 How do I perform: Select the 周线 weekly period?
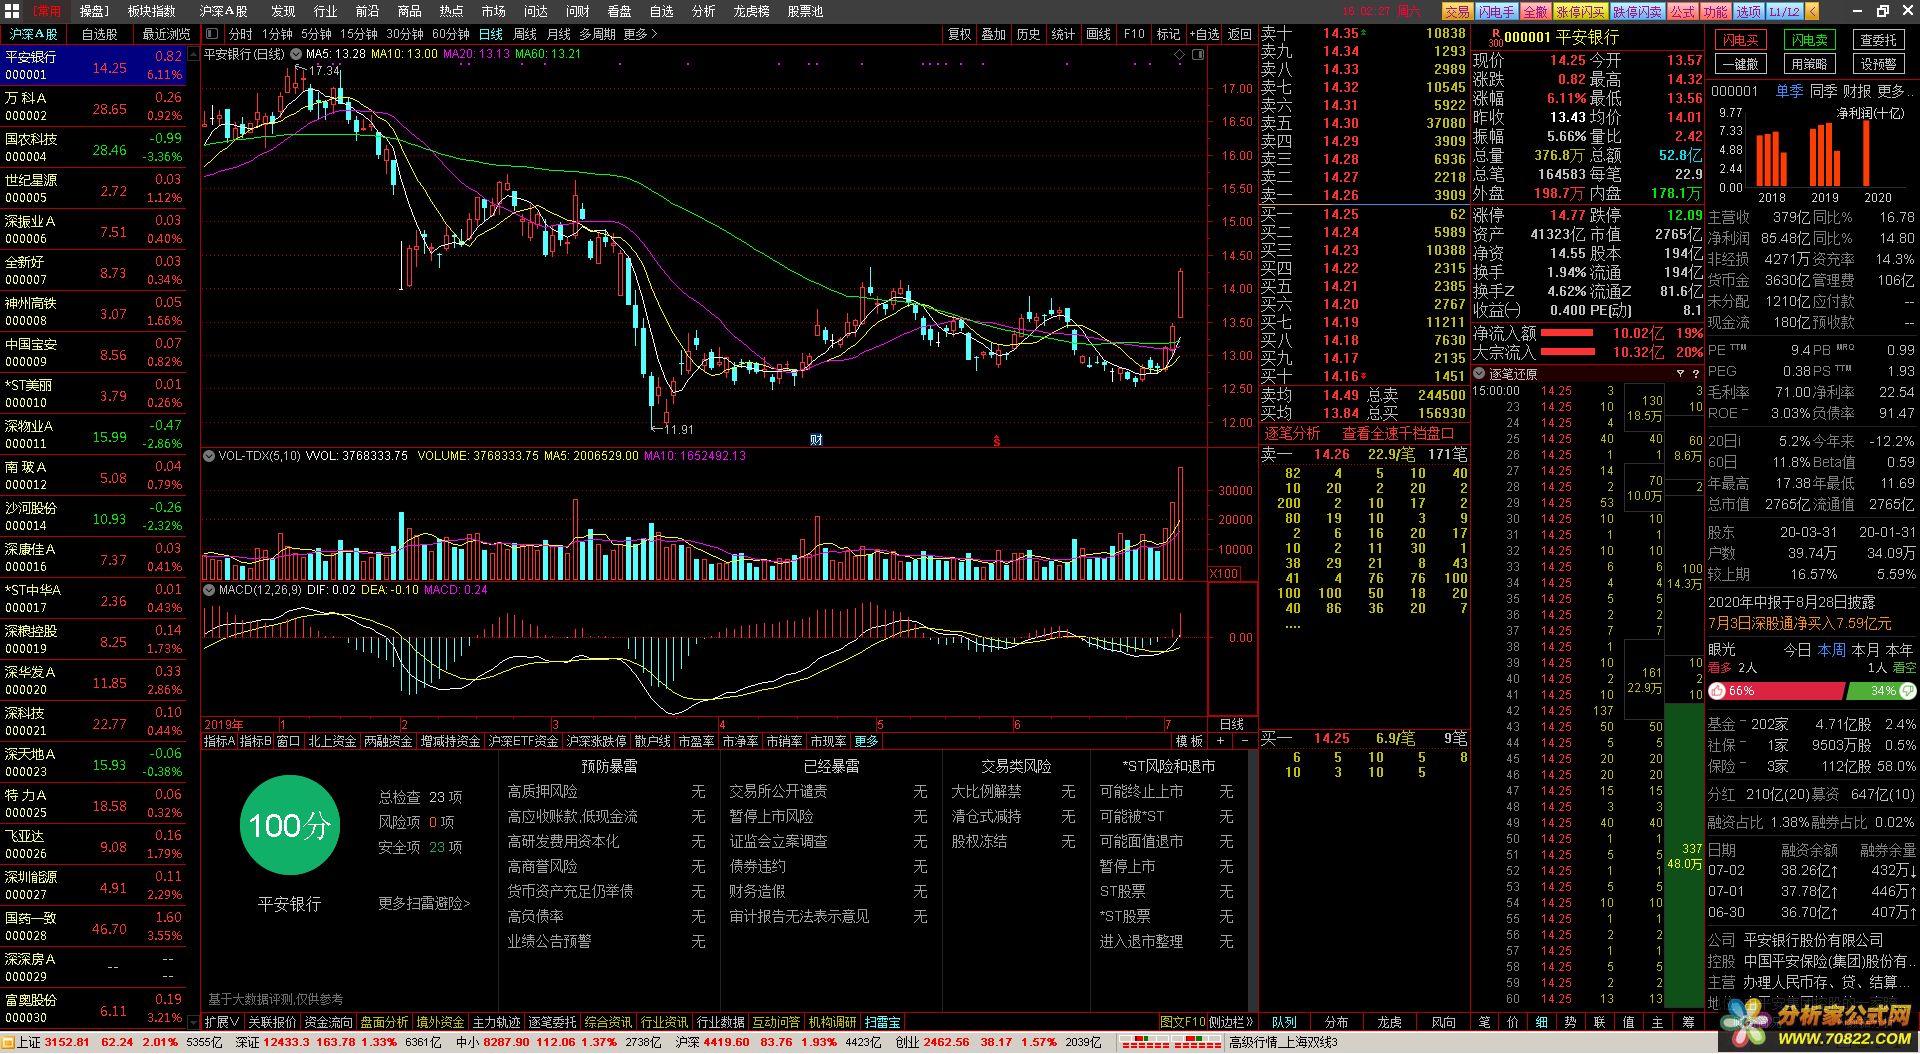[525, 34]
